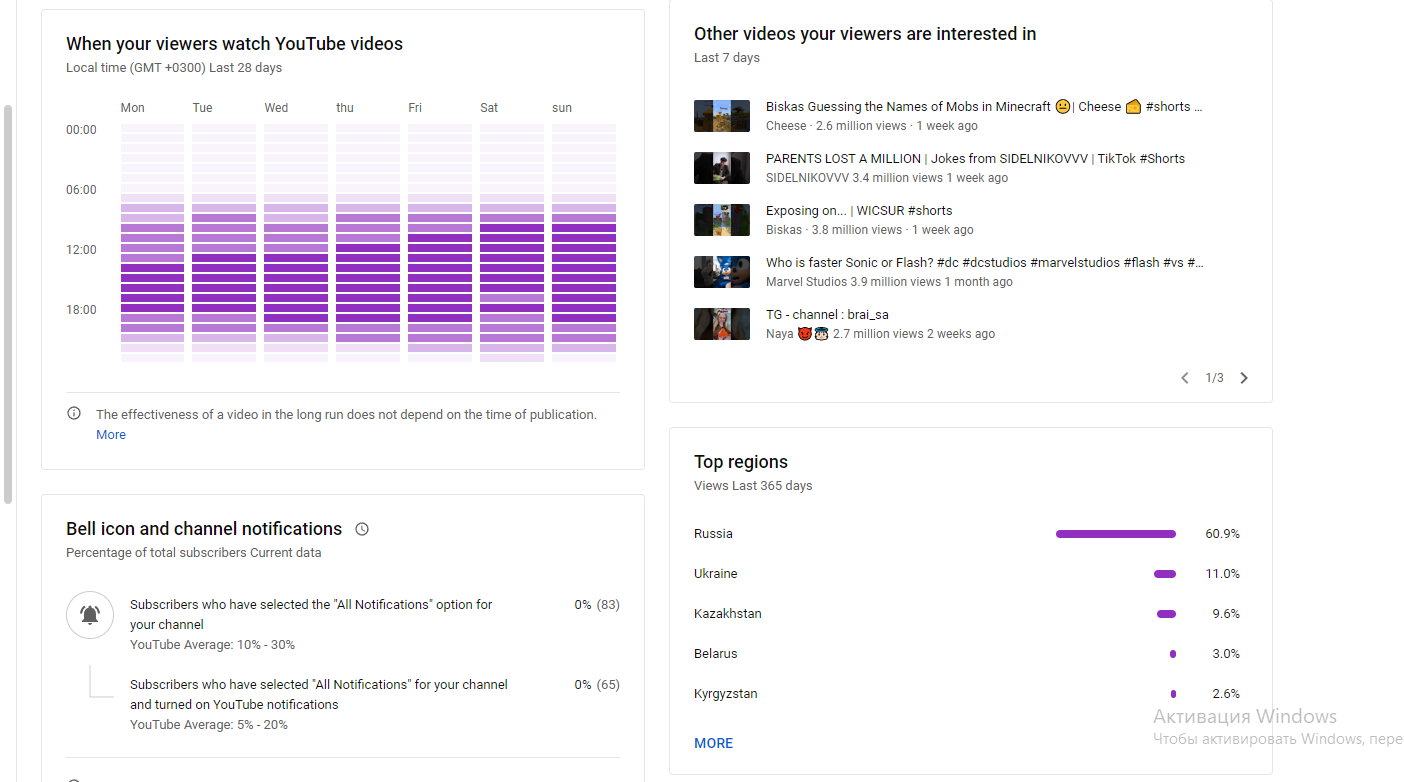This screenshot has height=782, width=1404.
Task: Click the Russia region bar
Action: (x=1116, y=534)
